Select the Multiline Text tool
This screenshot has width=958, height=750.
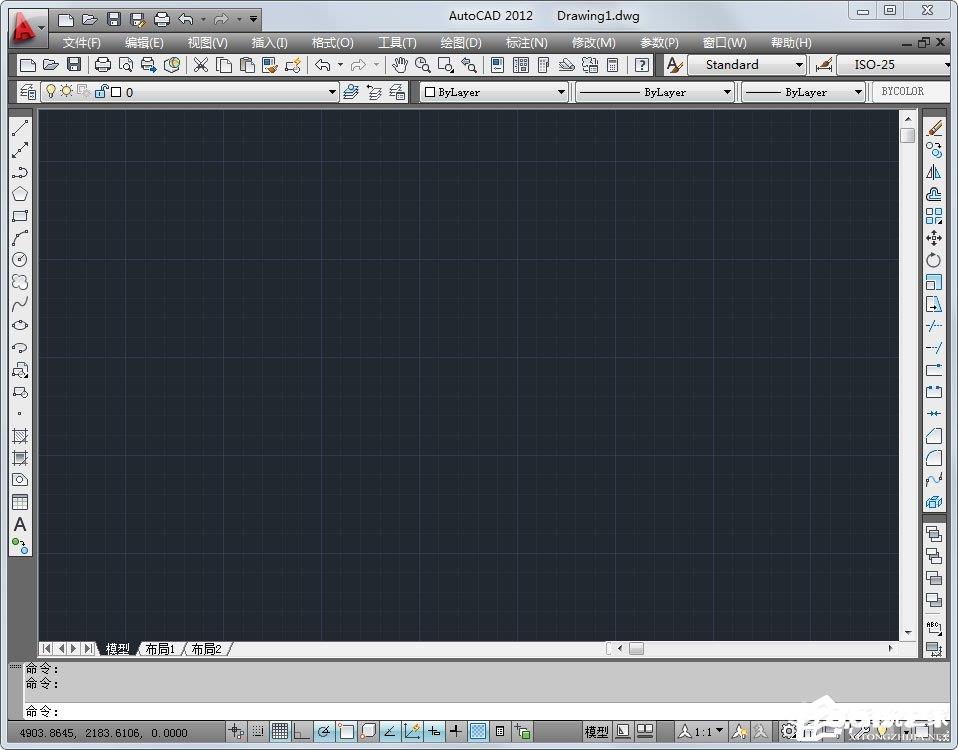(20, 524)
